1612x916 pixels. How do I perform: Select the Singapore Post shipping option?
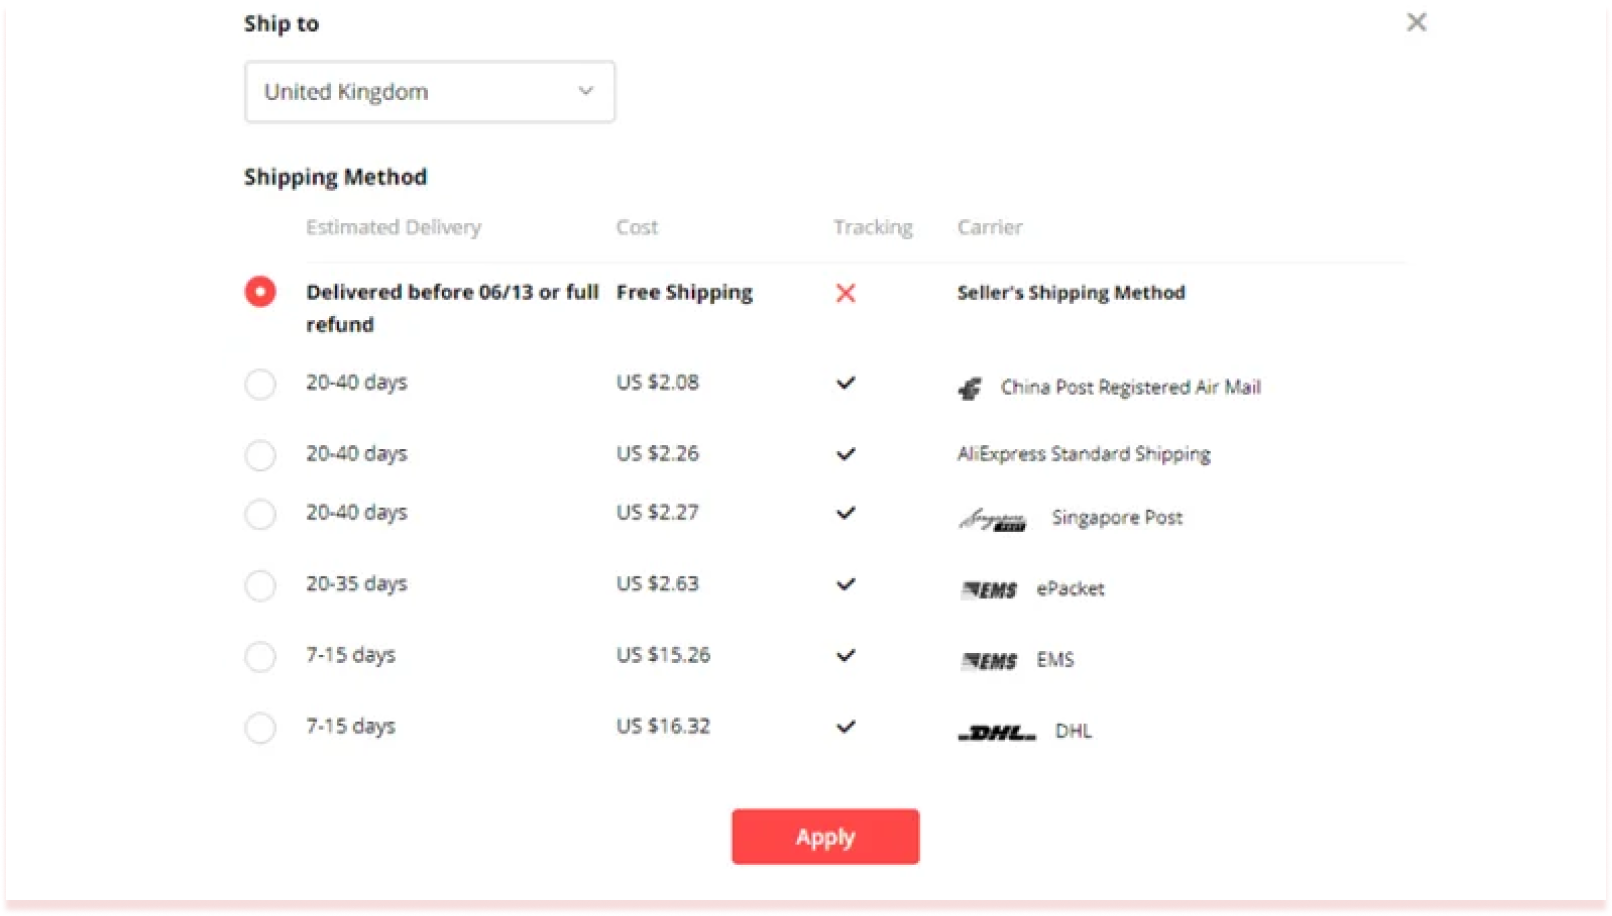(x=260, y=515)
